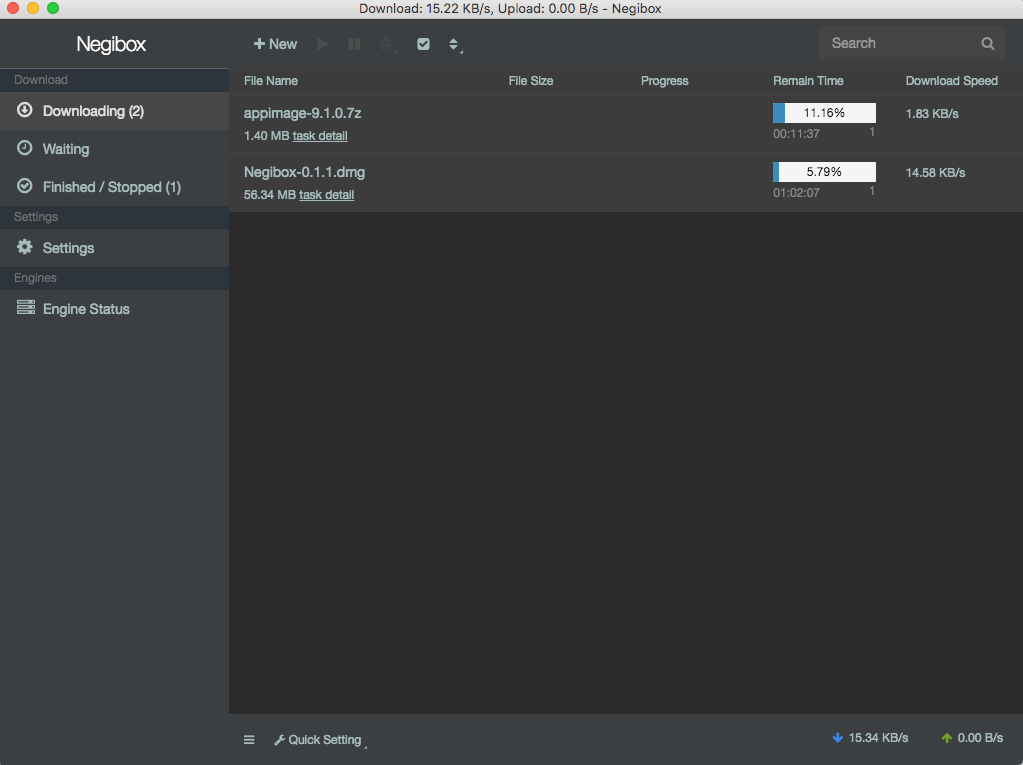Toggle select-all checkbox icon in toolbar
This screenshot has width=1023, height=765.
tap(423, 44)
